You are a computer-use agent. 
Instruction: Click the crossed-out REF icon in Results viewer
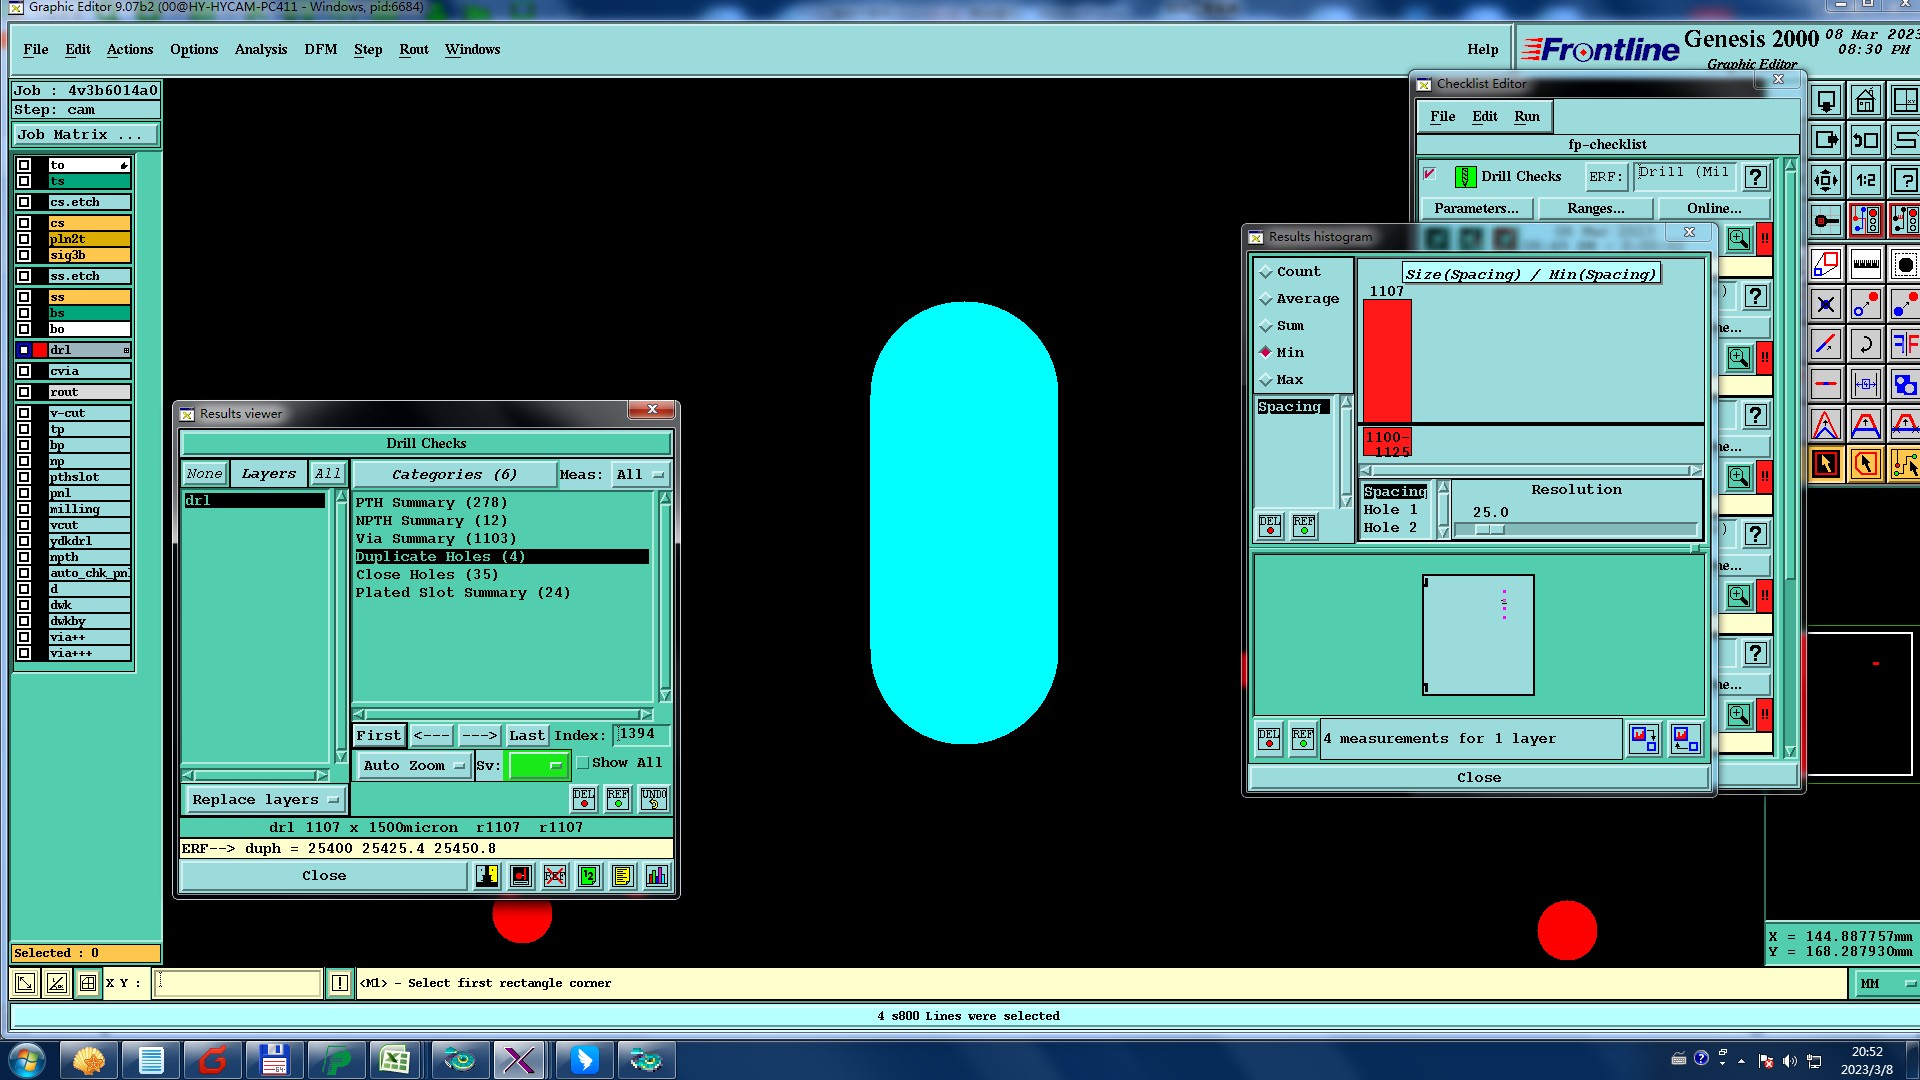click(x=555, y=876)
